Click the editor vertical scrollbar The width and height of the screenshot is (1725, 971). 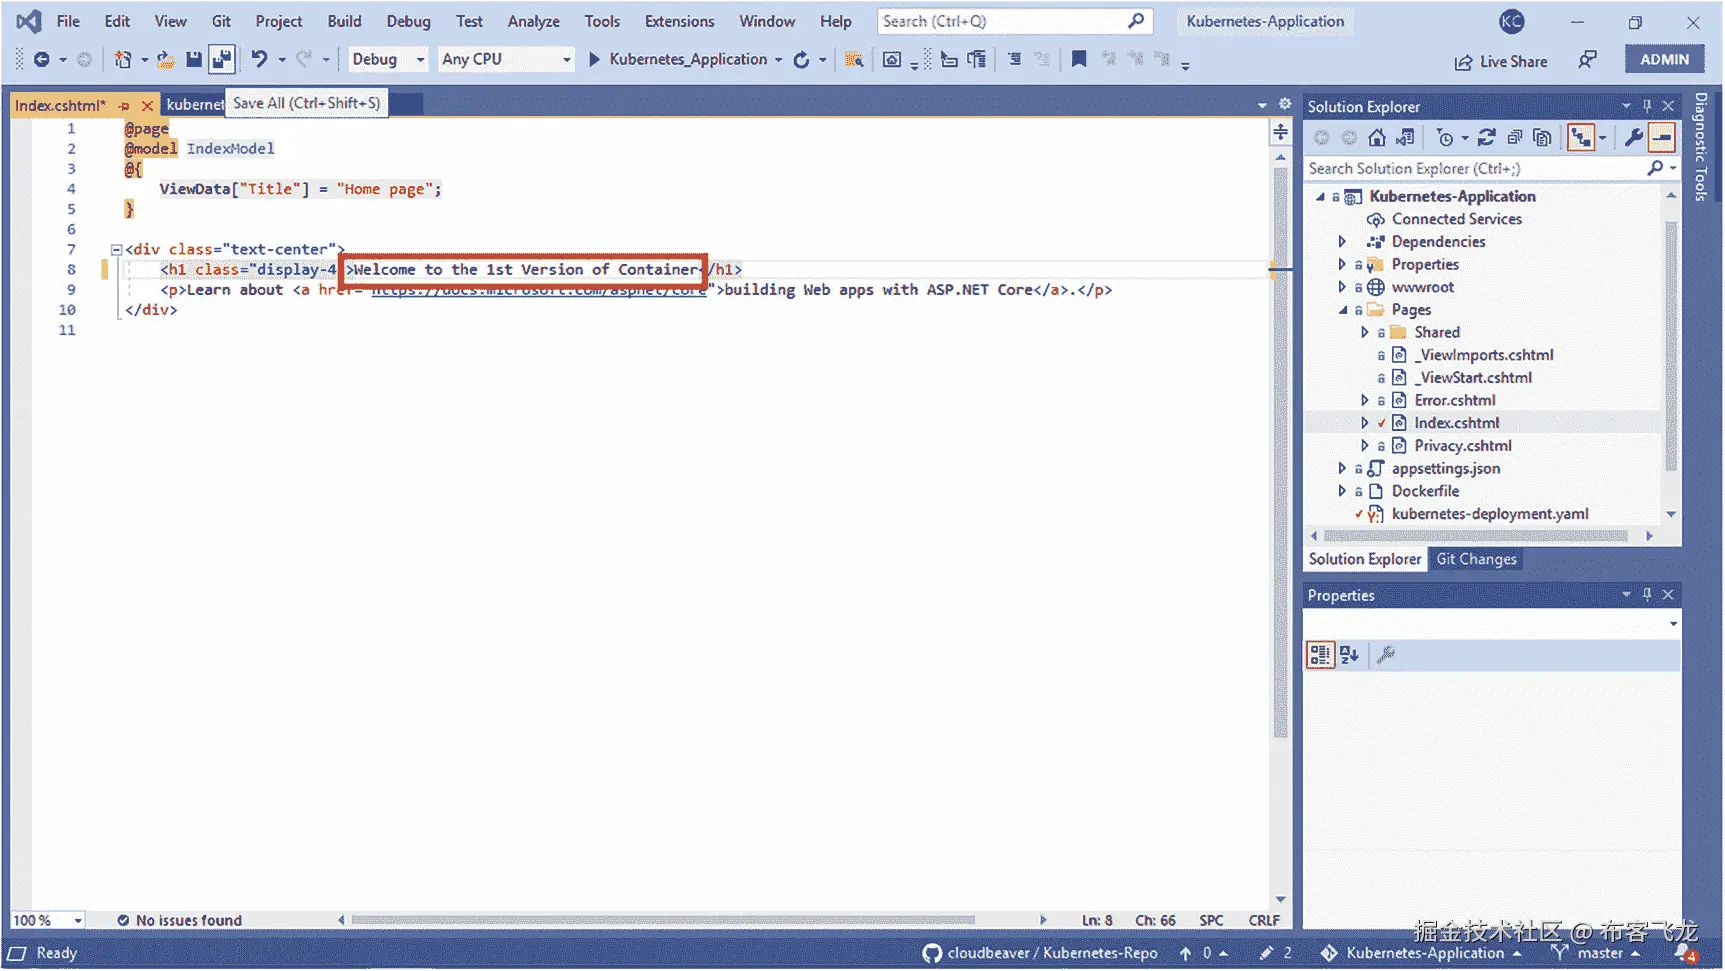click(x=1280, y=450)
